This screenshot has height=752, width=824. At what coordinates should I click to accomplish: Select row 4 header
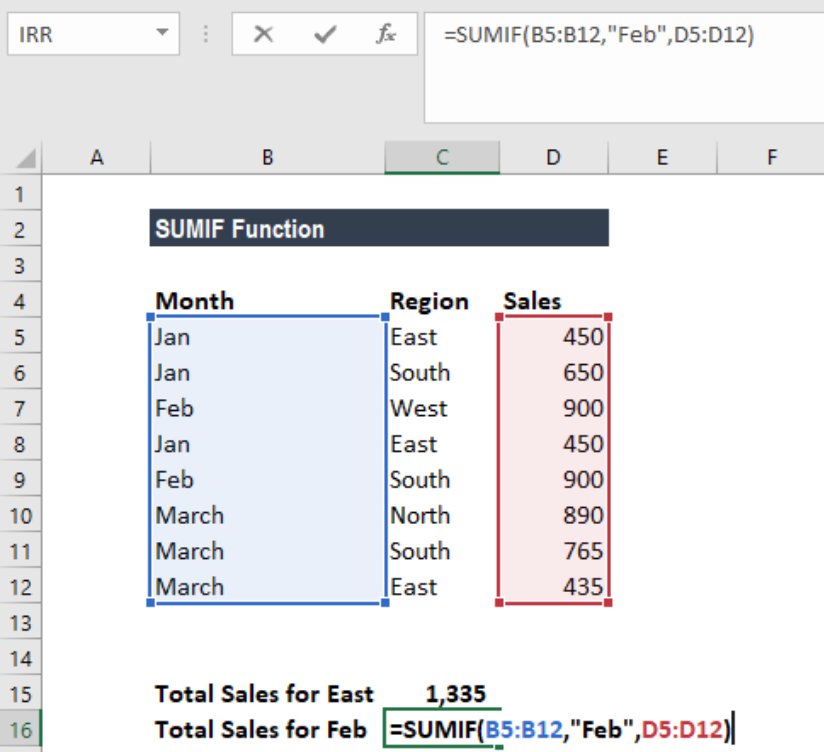[x=20, y=301]
